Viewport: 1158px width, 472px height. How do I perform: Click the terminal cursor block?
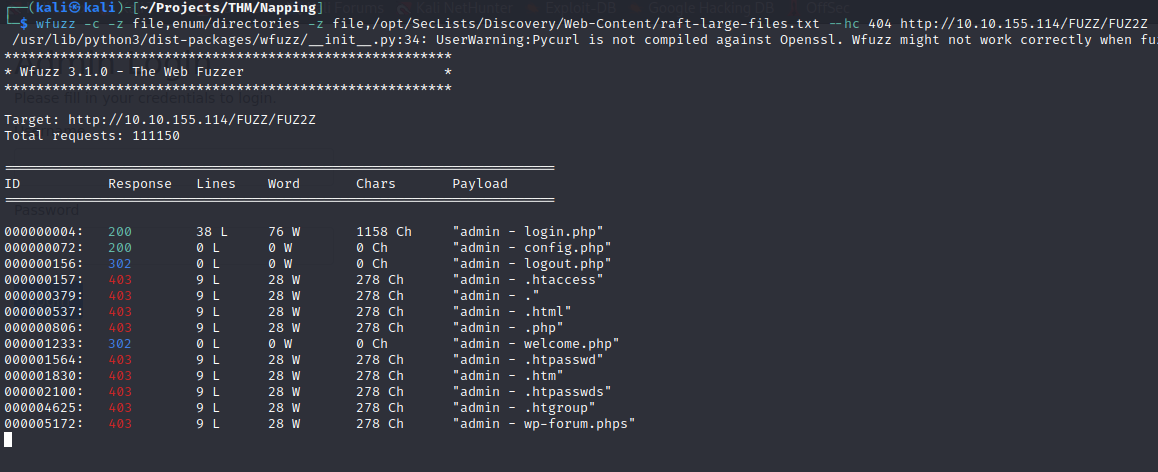tap(8, 439)
